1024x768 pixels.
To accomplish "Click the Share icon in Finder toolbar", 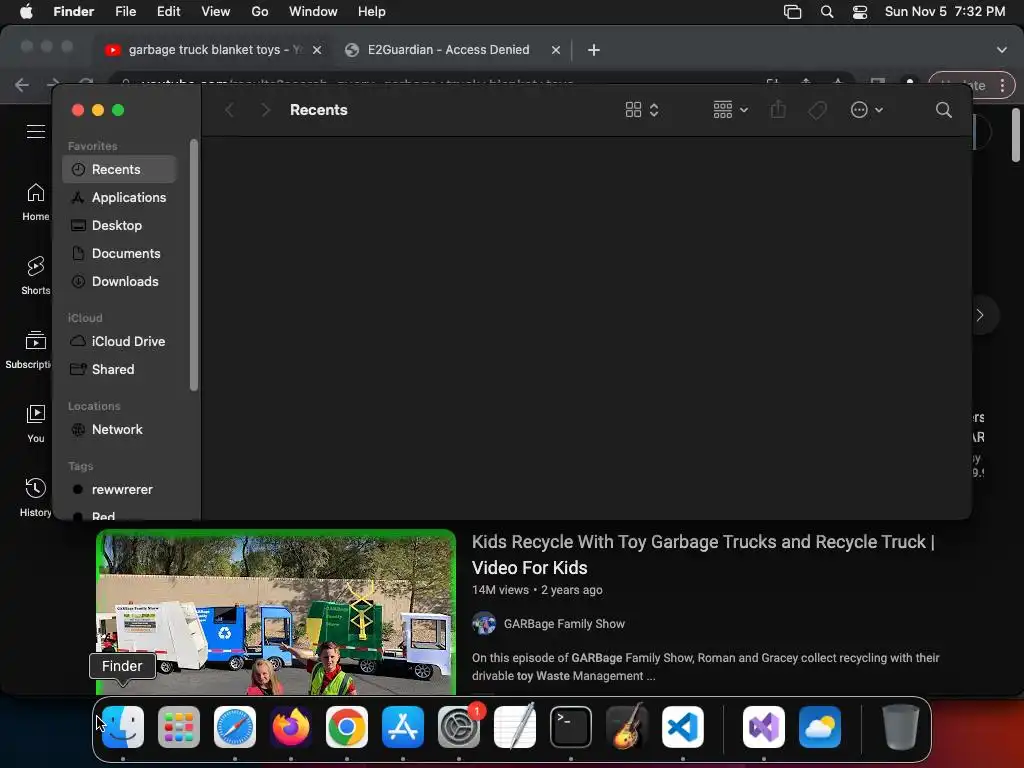I will pos(778,110).
